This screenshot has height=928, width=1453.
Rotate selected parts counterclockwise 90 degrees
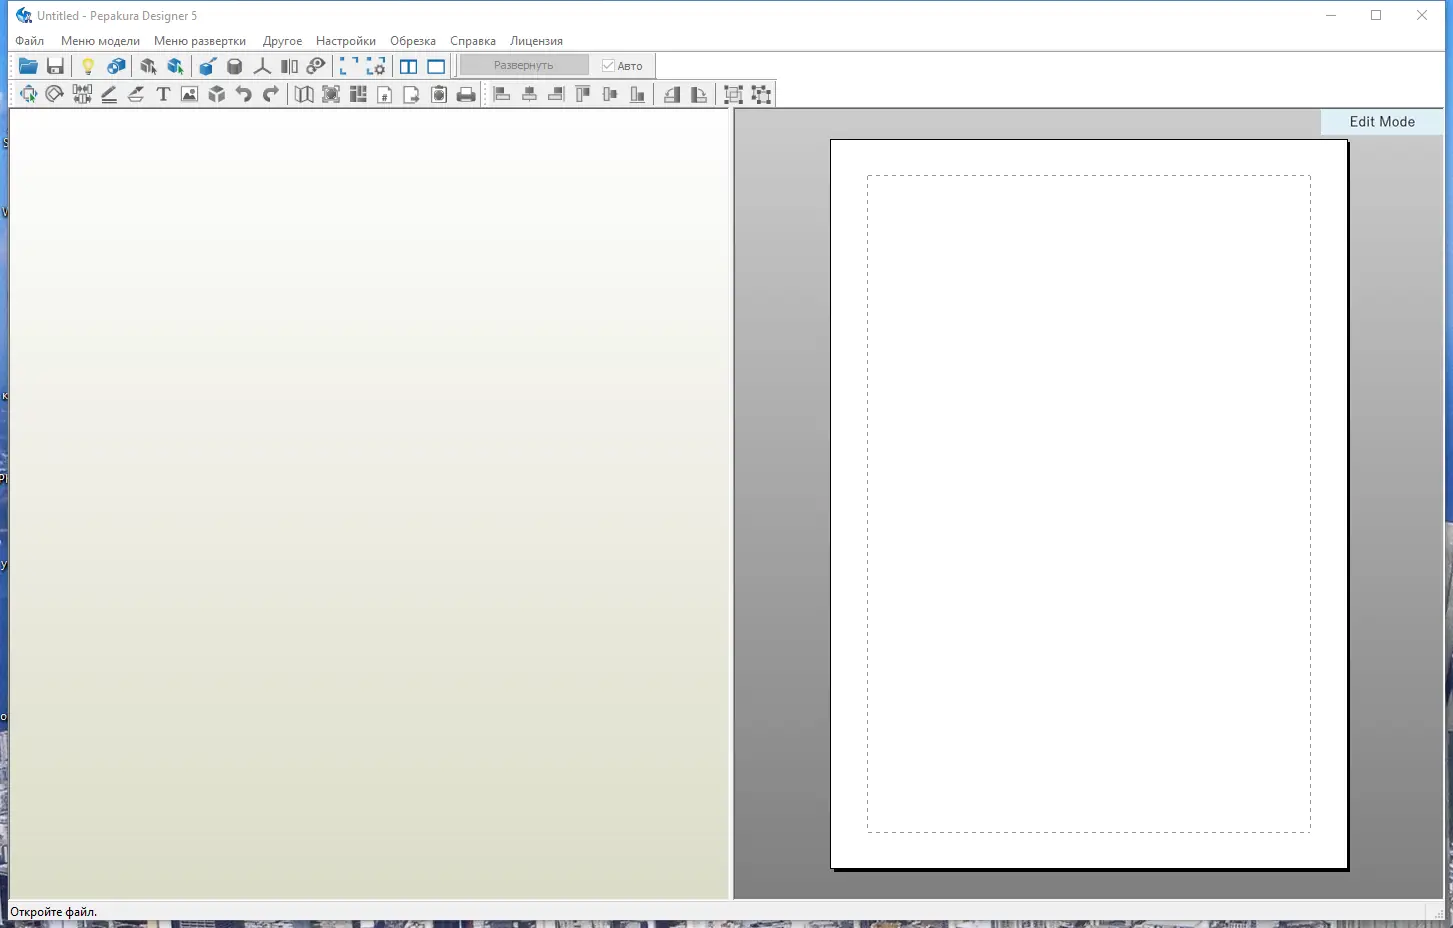click(x=672, y=94)
